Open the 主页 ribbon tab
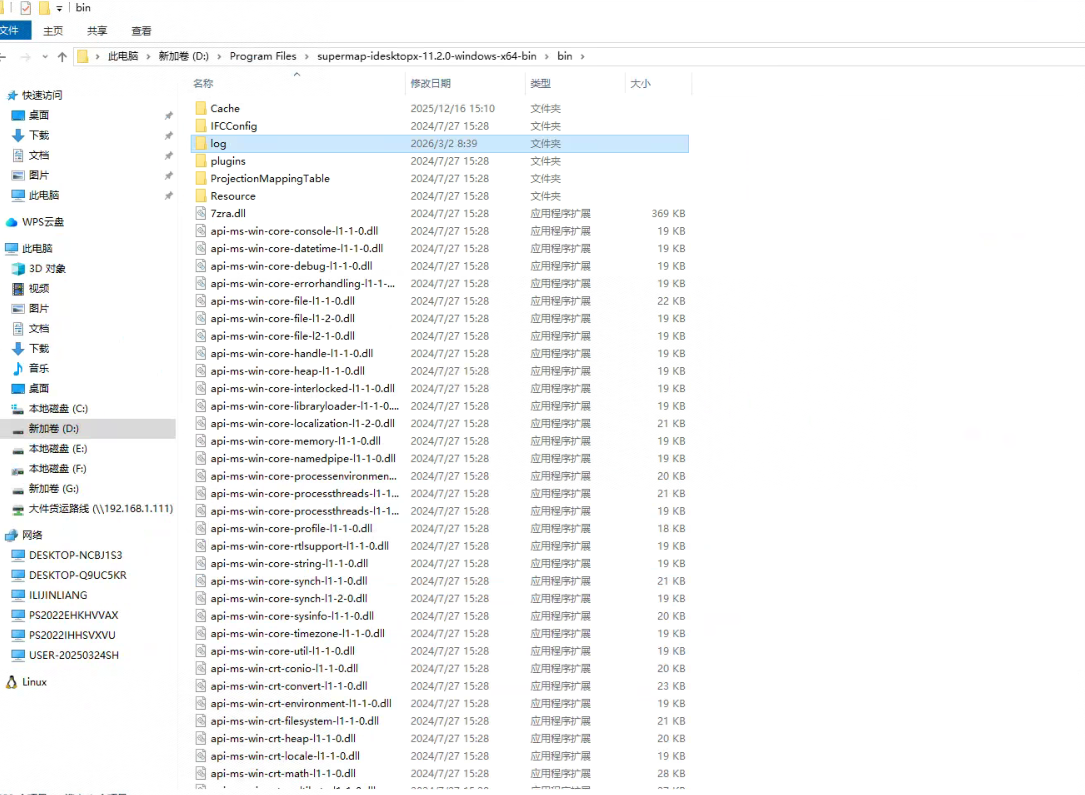Image resolution: width=1085 pixels, height=795 pixels. point(53,31)
